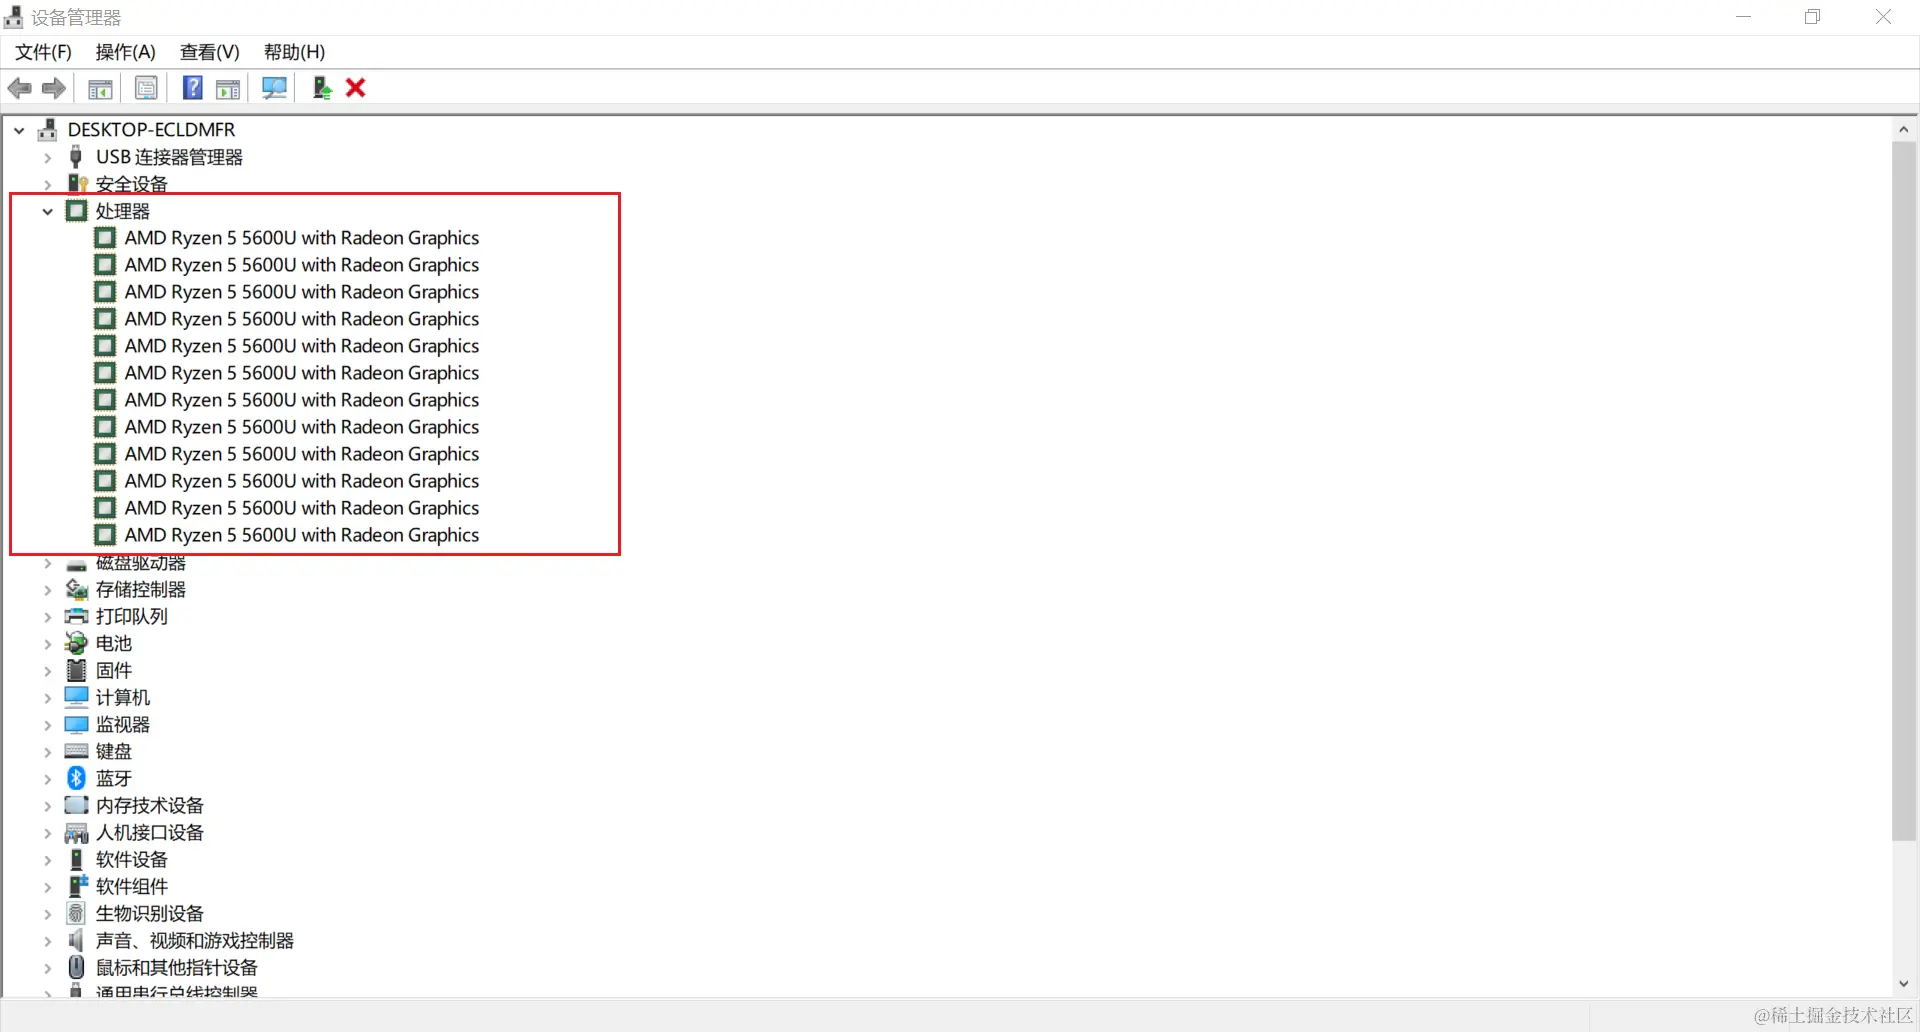This screenshot has width=1920, height=1032.
Task: Click the 人机接口设备 category icon
Action: click(x=76, y=832)
